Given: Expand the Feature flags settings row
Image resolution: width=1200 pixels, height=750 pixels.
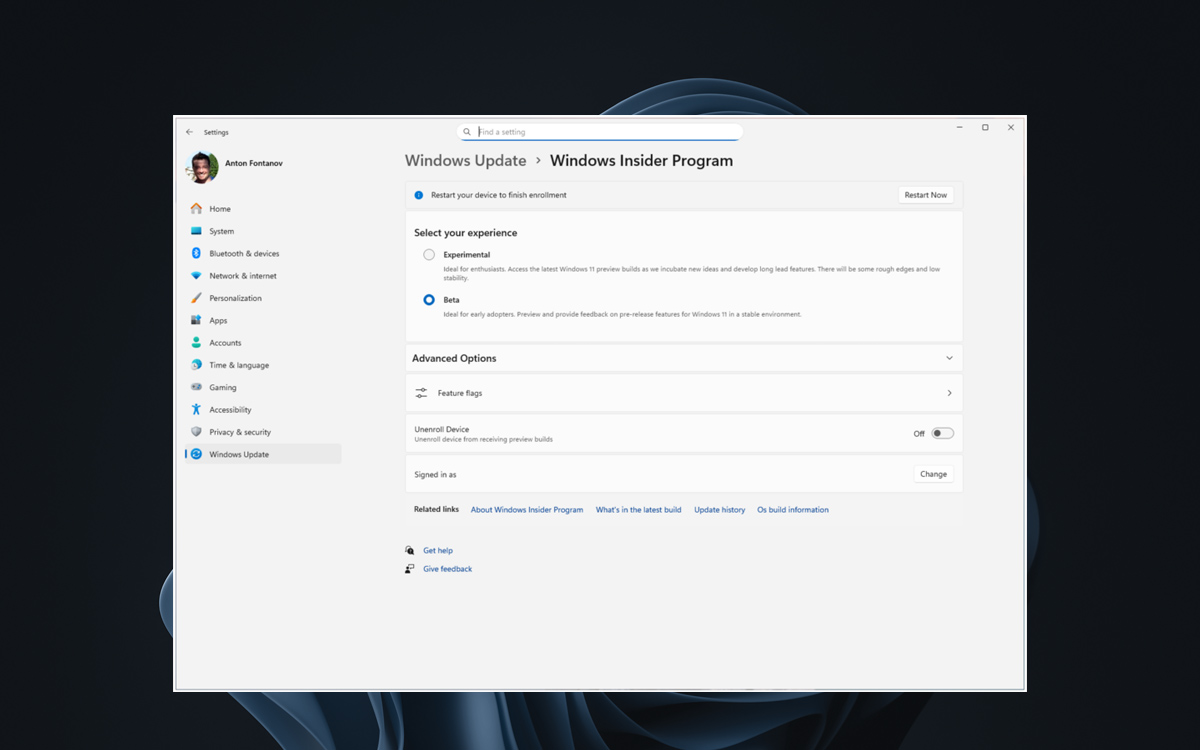Looking at the screenshot, I should pyautogui.click(x=949, y=392).
